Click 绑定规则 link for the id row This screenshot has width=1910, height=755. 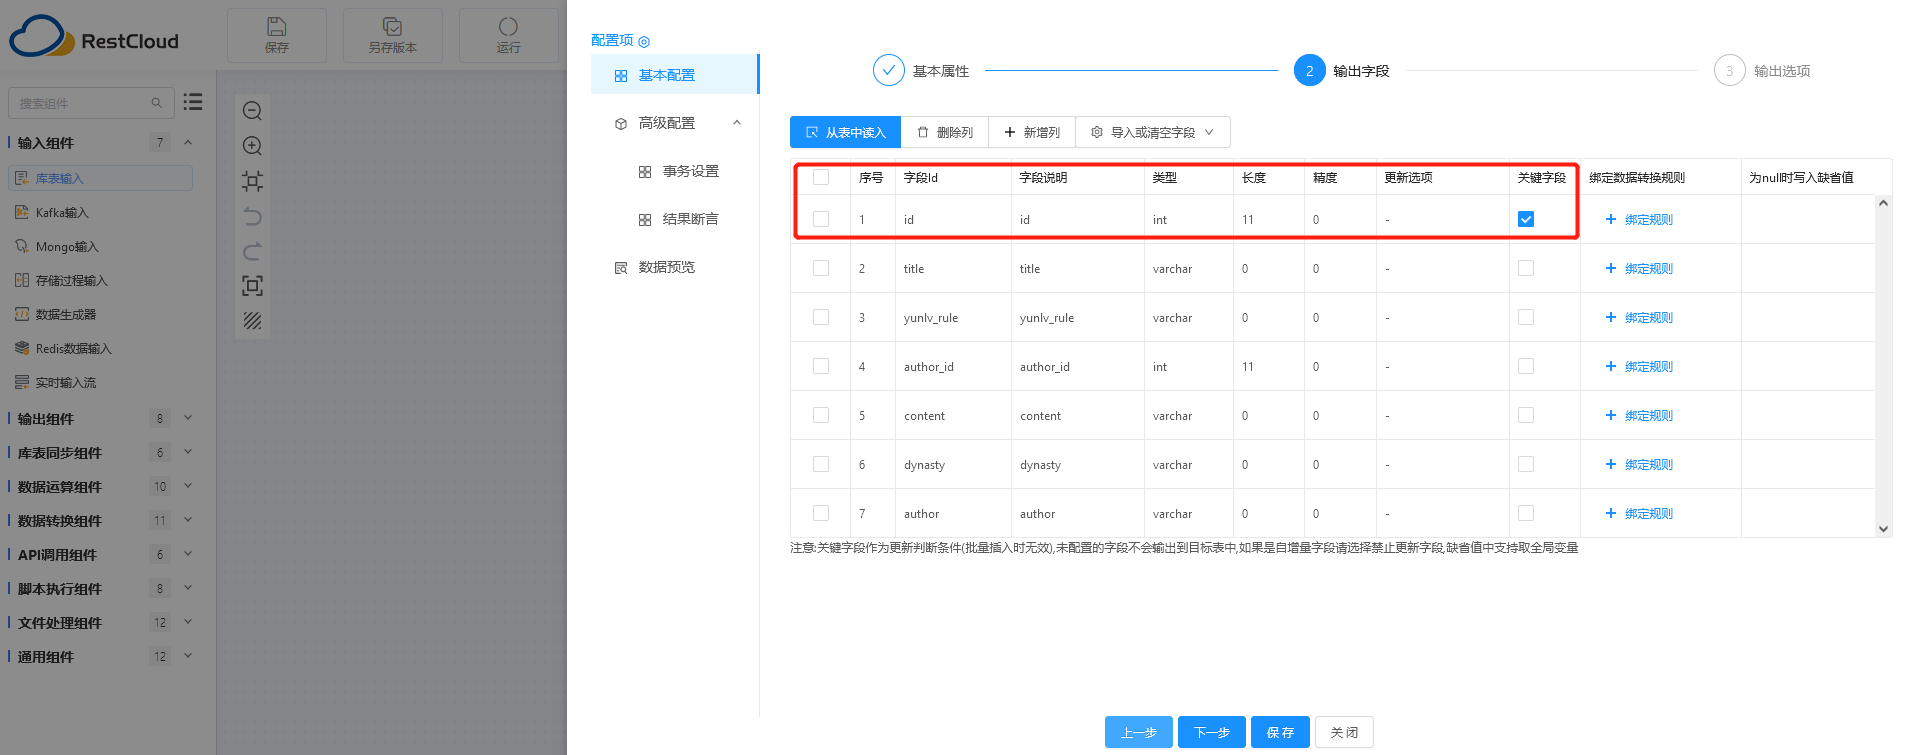(x=1639, y=219)
